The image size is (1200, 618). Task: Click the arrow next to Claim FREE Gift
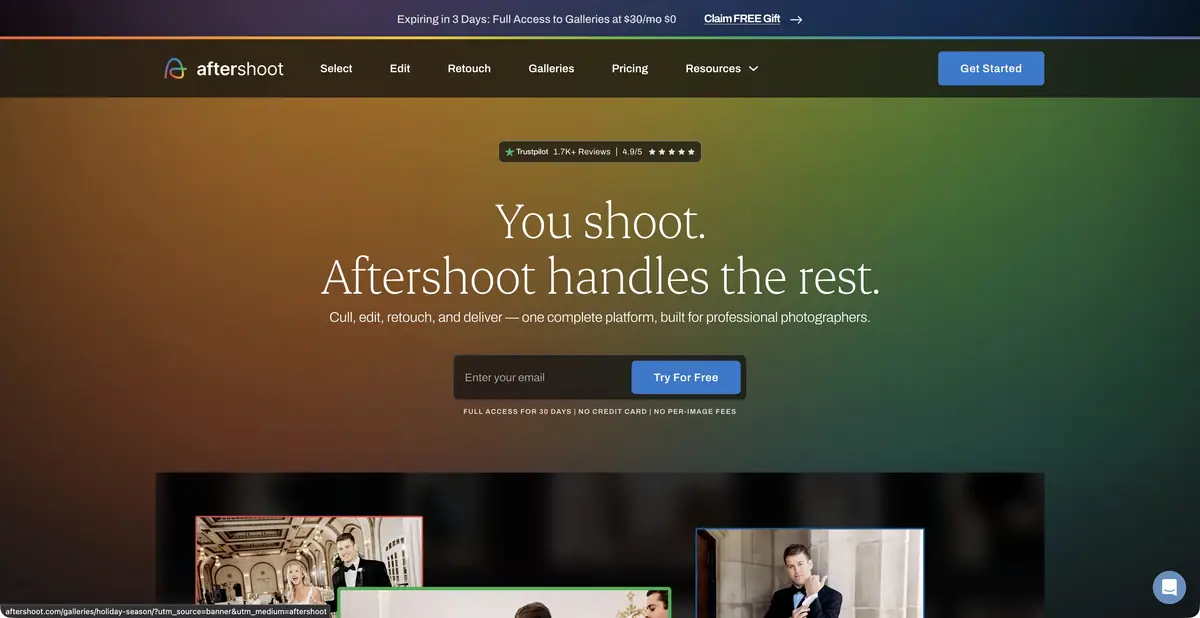pyautogui.click(x=796, y=19)
